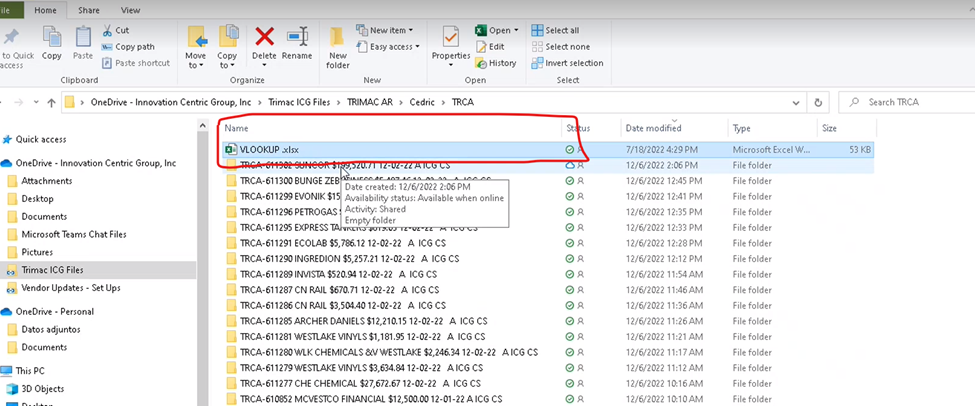Click the red Delete X icon

tap(264, 37)
